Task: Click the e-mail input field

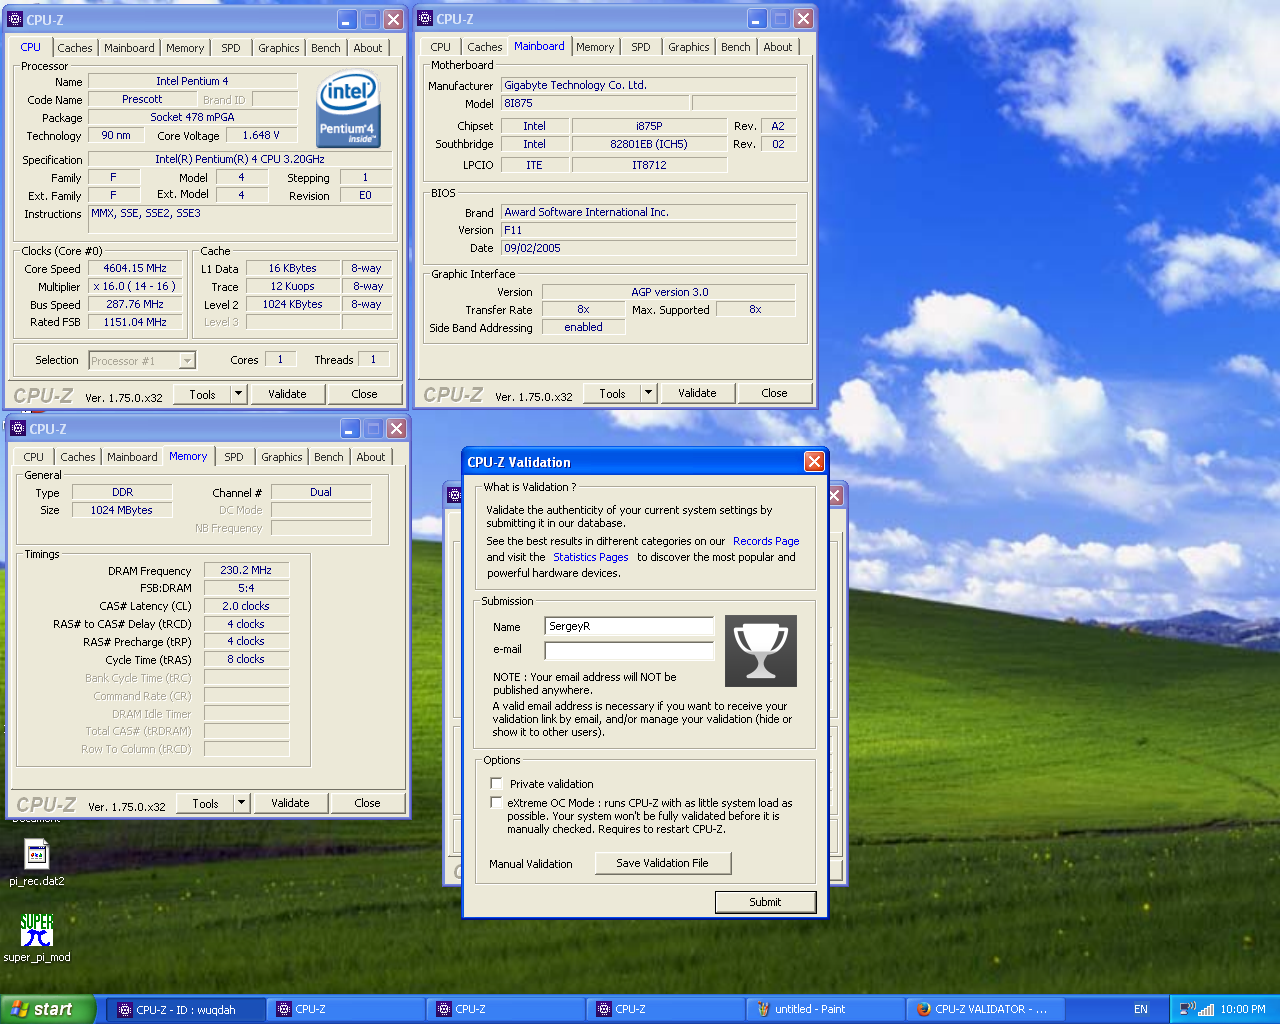Action: pos(629,650)
